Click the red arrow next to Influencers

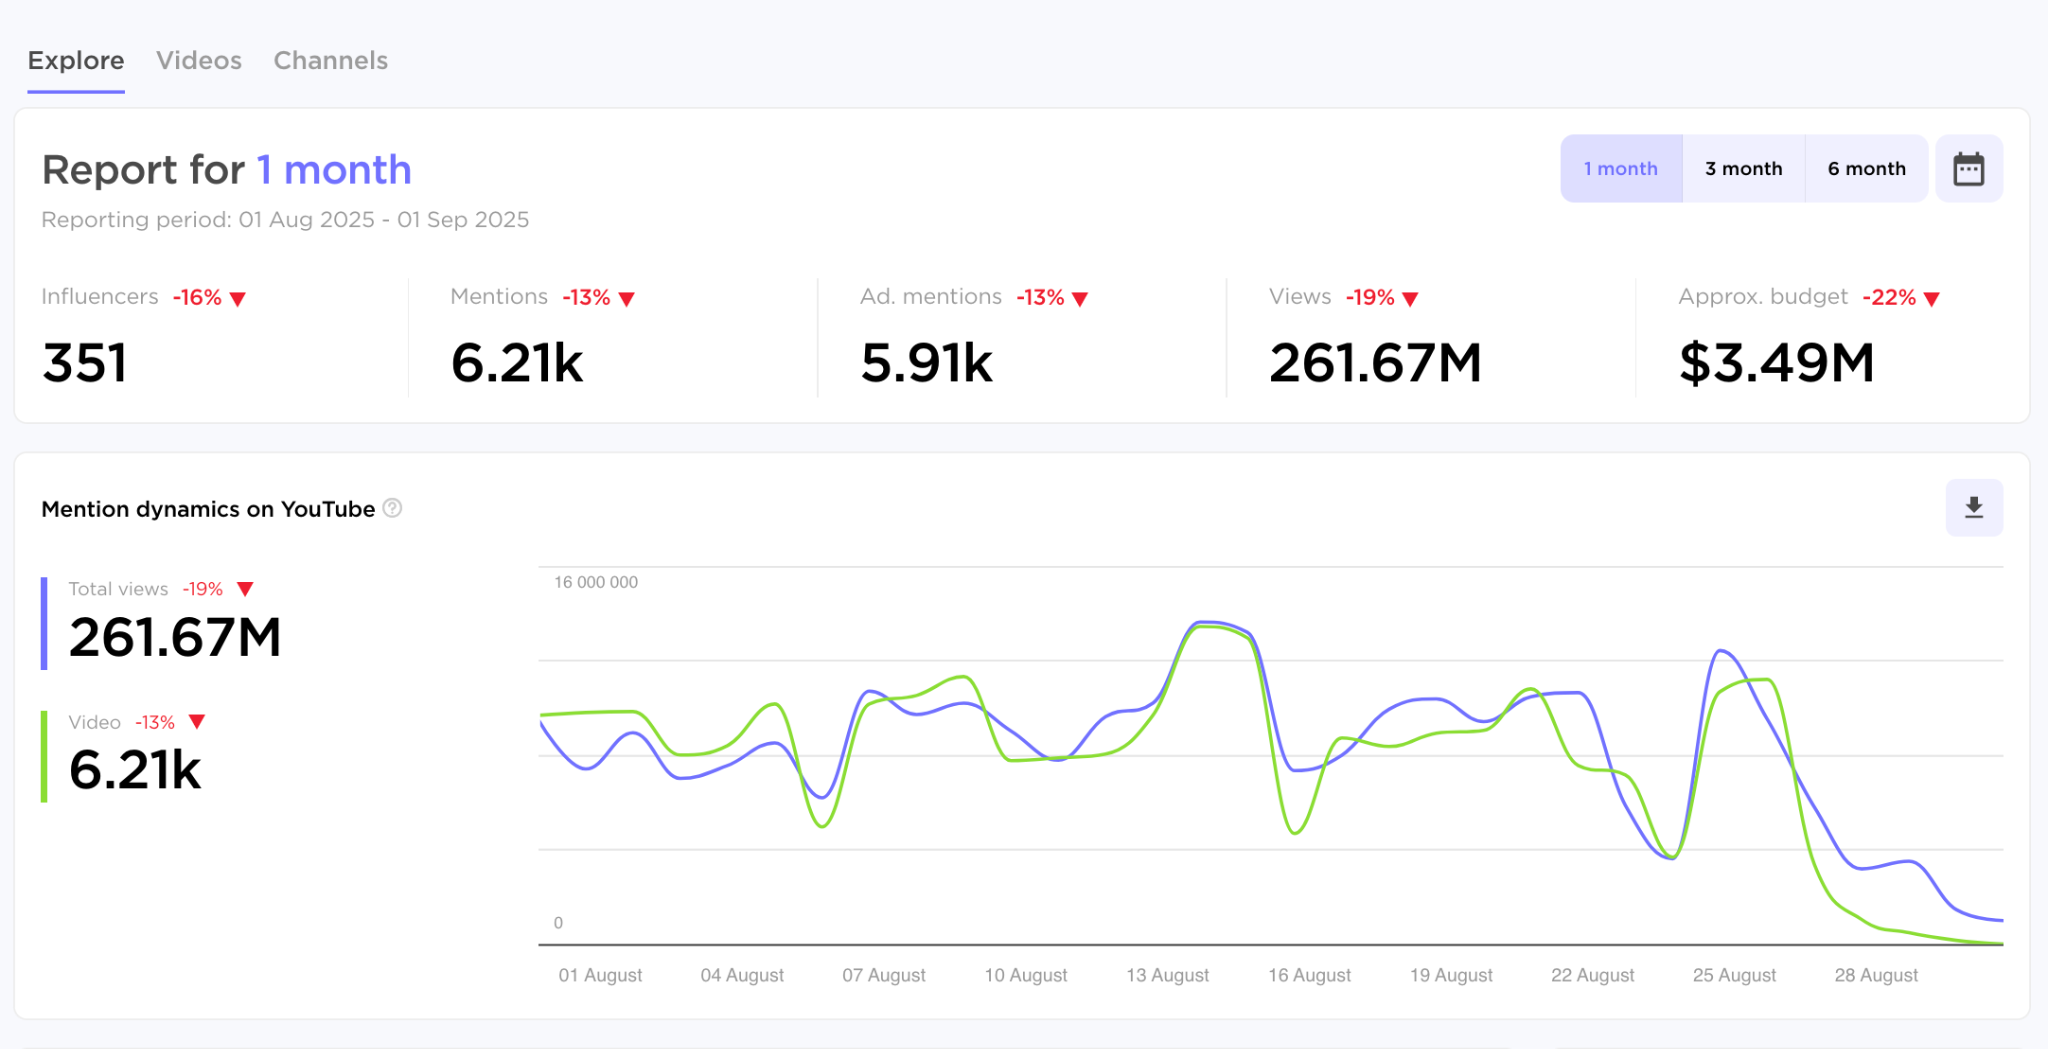(238, 299)
